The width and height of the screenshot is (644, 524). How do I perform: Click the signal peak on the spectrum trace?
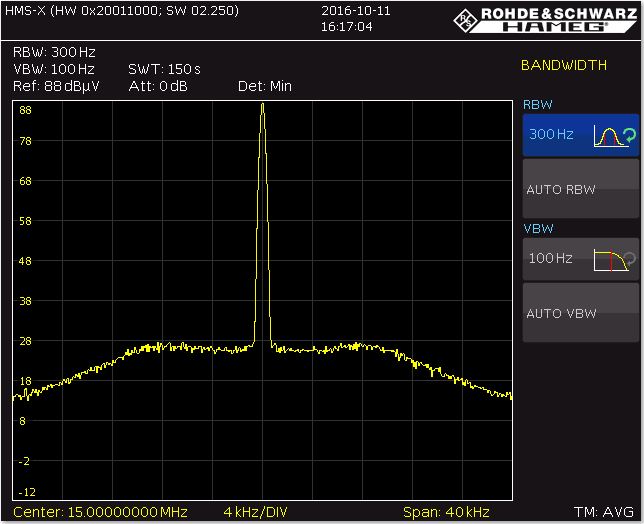[x=262, y=105]
